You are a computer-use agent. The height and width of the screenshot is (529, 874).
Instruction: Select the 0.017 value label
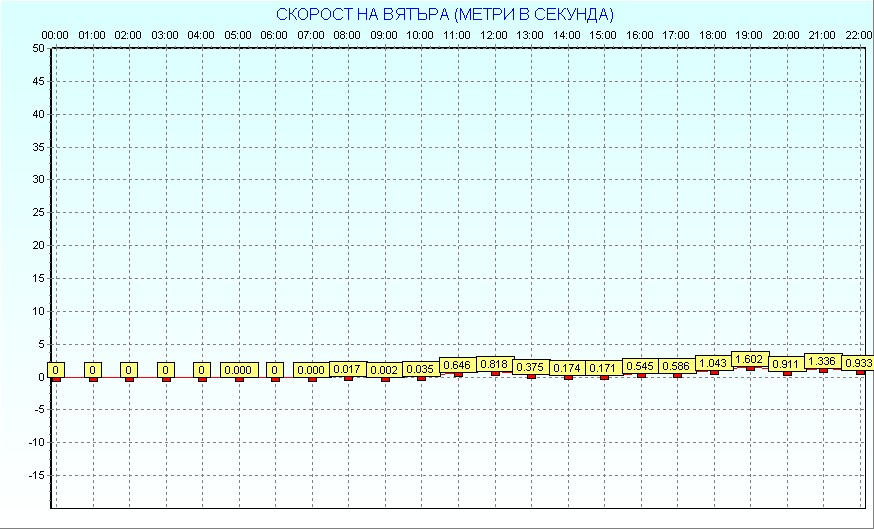click(x=348, y=369)
